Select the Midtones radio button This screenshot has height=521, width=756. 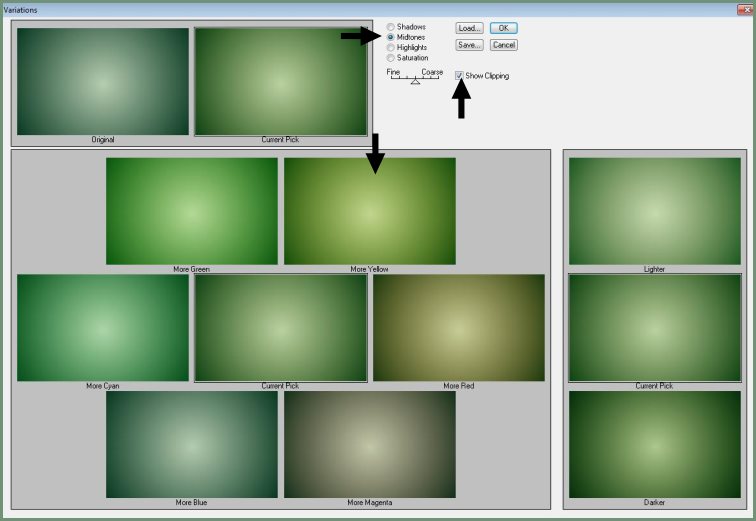pos(390,37)
